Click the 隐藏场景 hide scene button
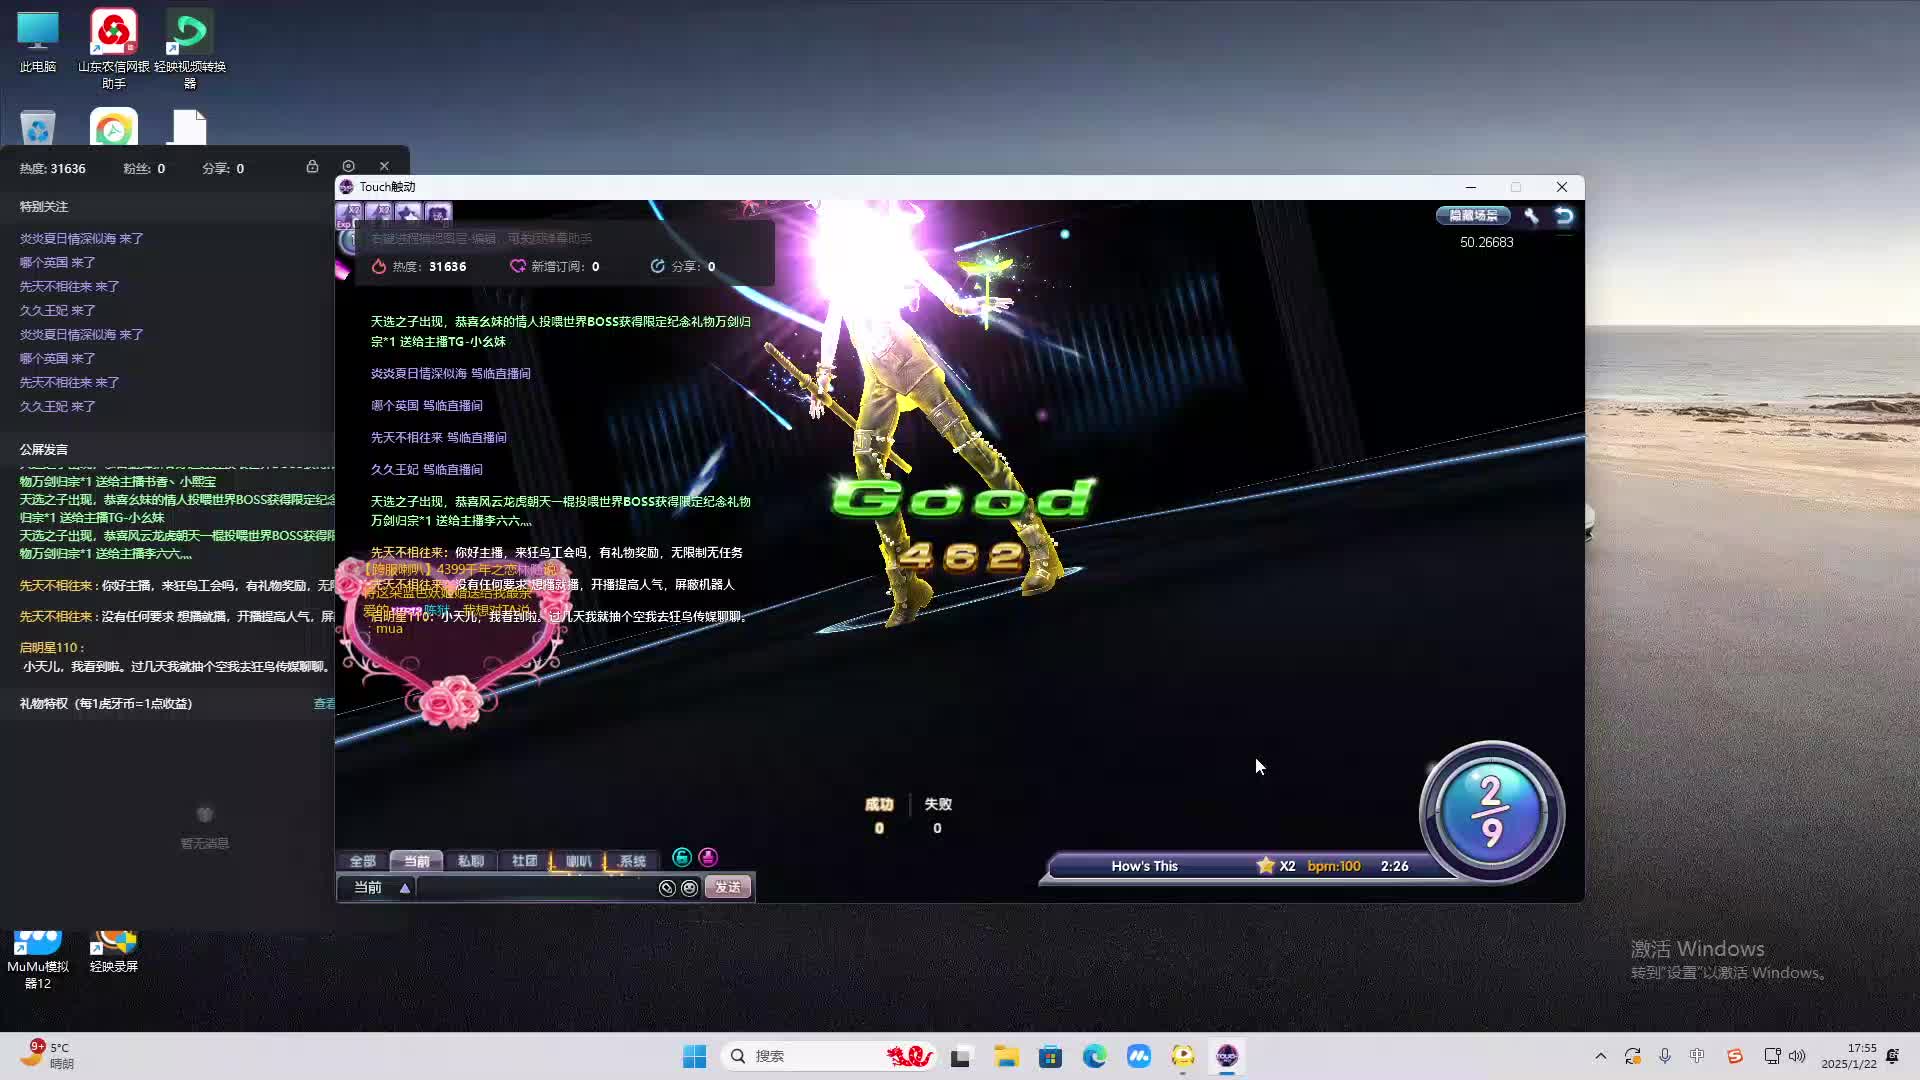Image resolution: width=1920 pixels, height=1080 pixels. tap(1473, 216)
